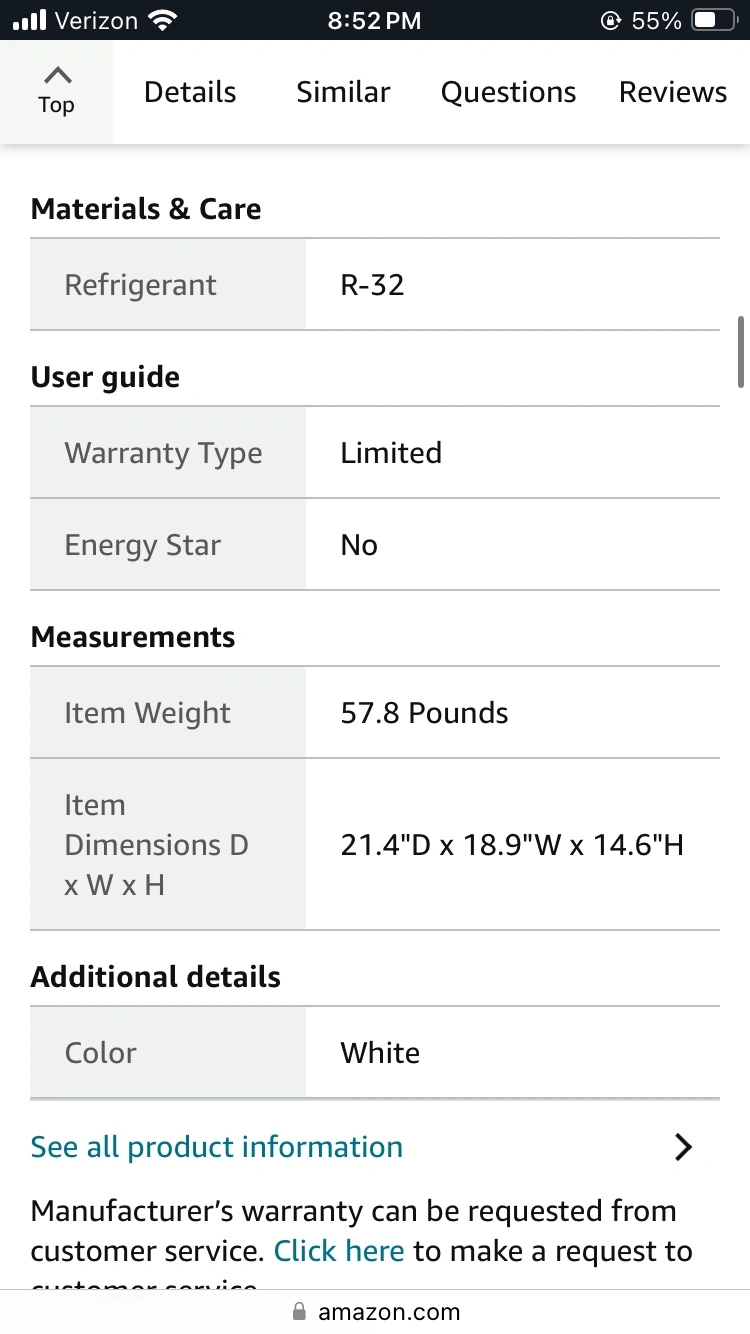Tap the amazon.com address bar

tap(388, 1311)
